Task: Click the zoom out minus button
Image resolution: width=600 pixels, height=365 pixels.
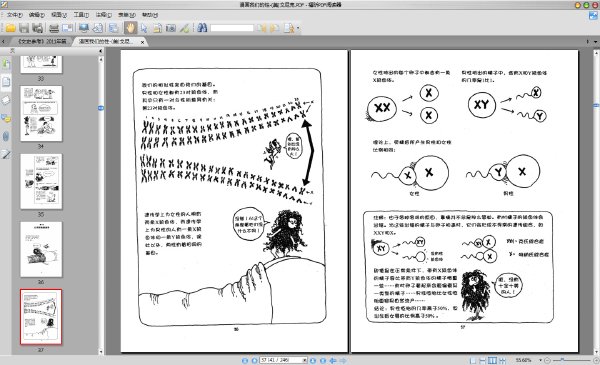Action: [x=548, y=360]
